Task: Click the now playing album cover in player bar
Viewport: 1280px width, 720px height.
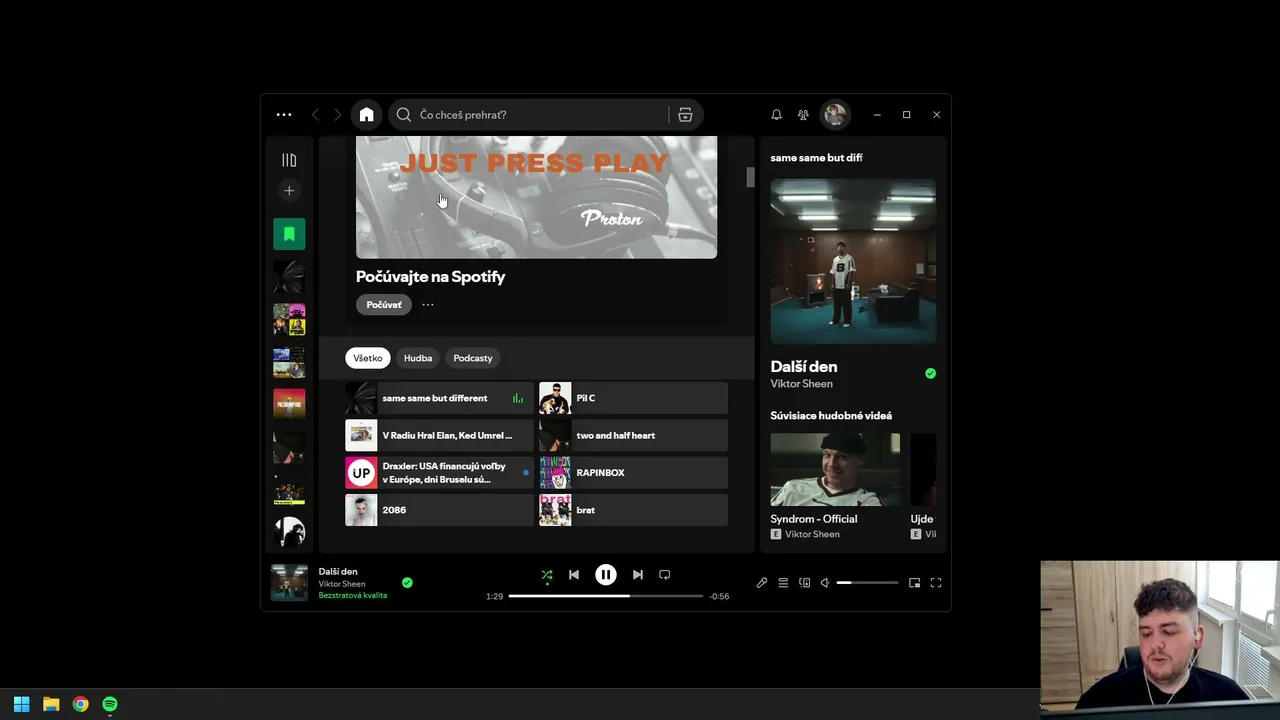Action: tap(289, 583)
